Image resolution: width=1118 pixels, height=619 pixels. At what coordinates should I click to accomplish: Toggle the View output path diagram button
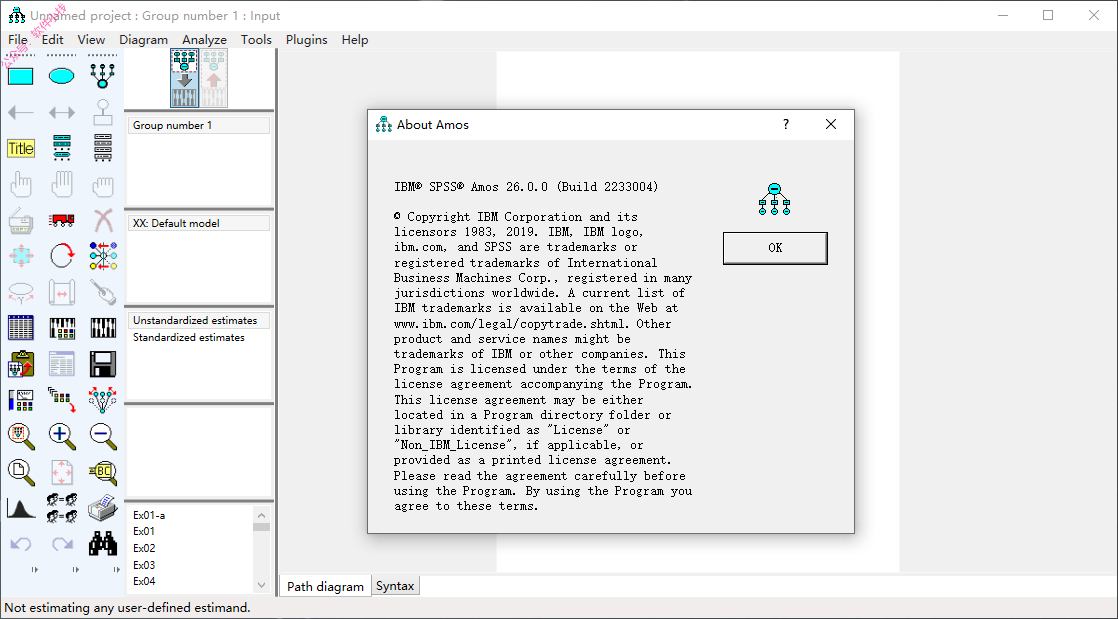[x=213, y=78]
